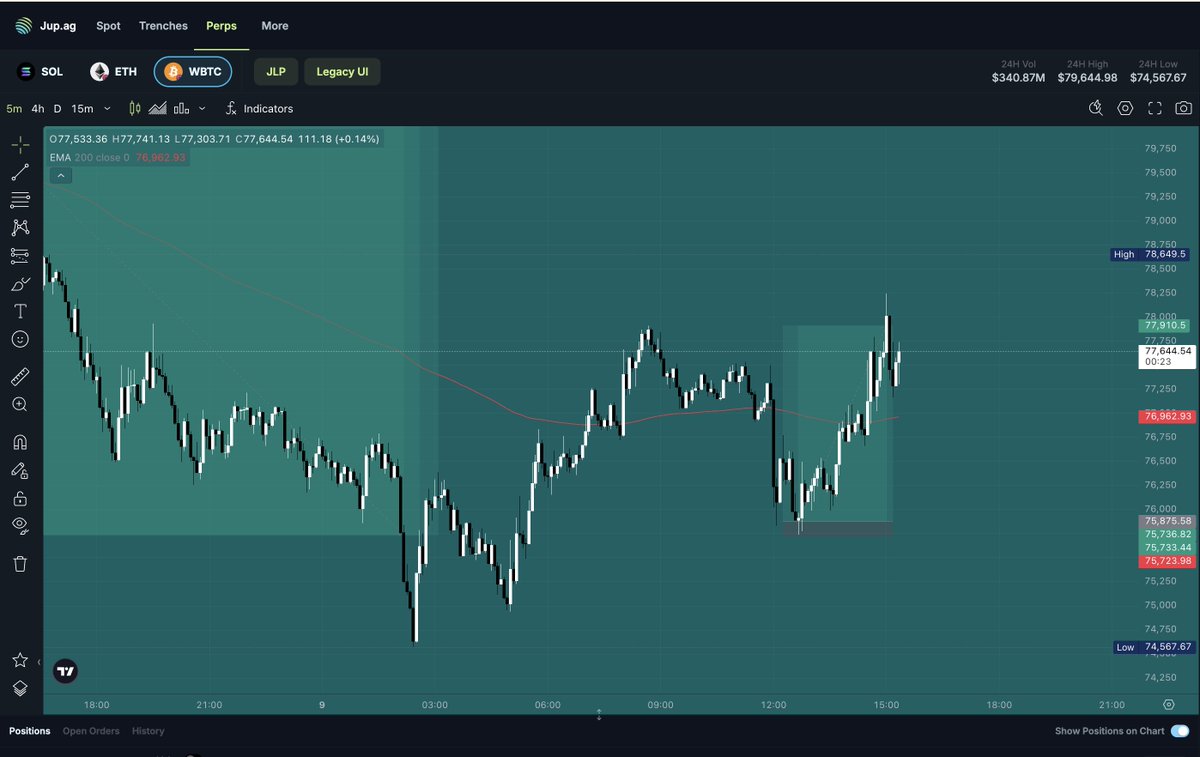
Task: Open the Open Orders tab
Action: click(x=91, y=731)
